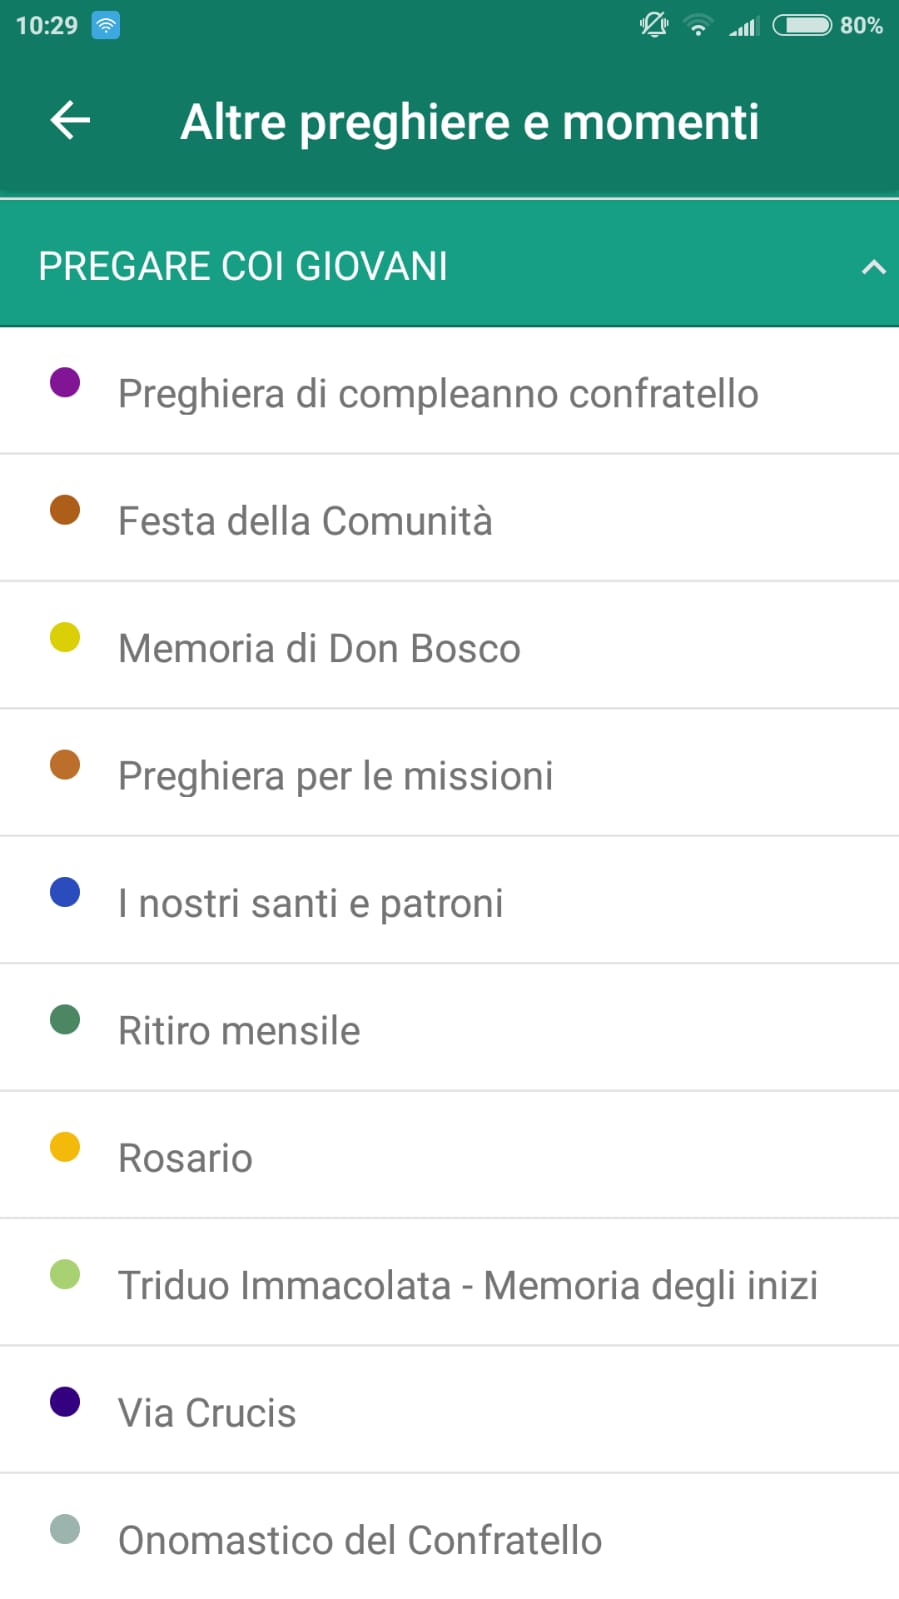The width and height of the screenshot is (899, 1599).
Task: Collapse the Pregare coi giovani section chevron
Action: pos(873,267)
